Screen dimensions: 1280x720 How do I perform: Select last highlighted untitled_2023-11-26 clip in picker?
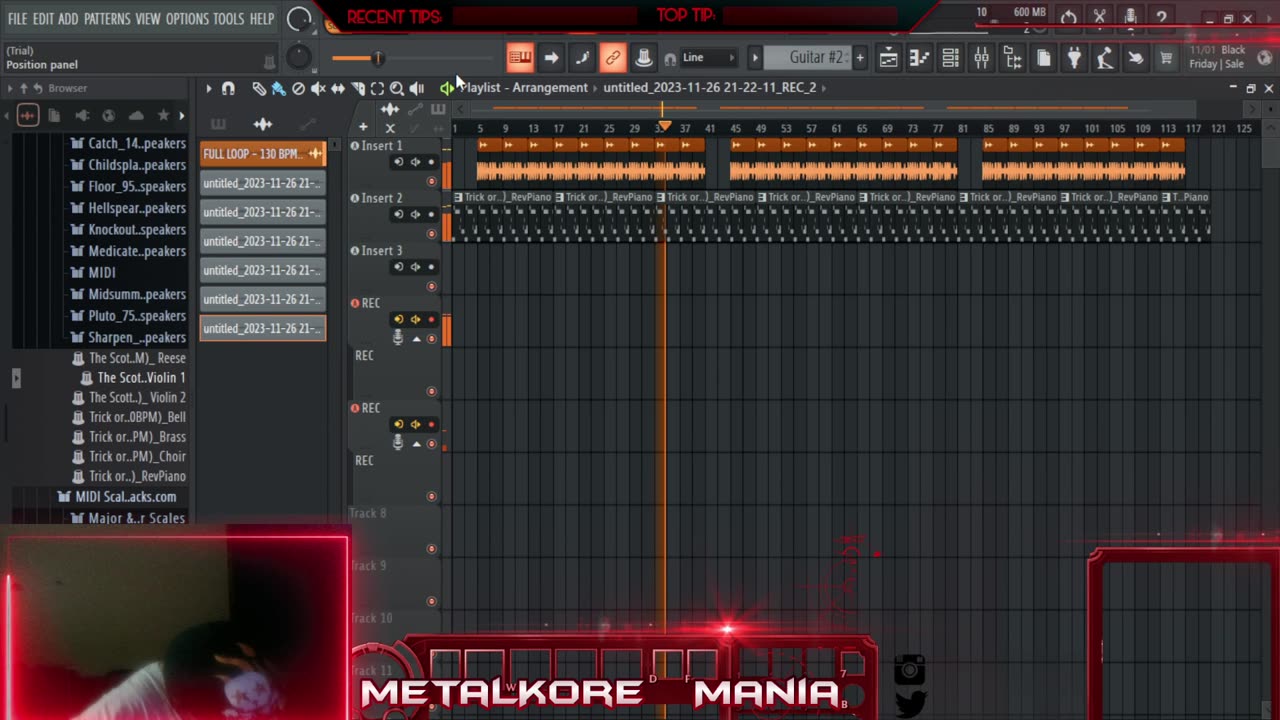263,328
